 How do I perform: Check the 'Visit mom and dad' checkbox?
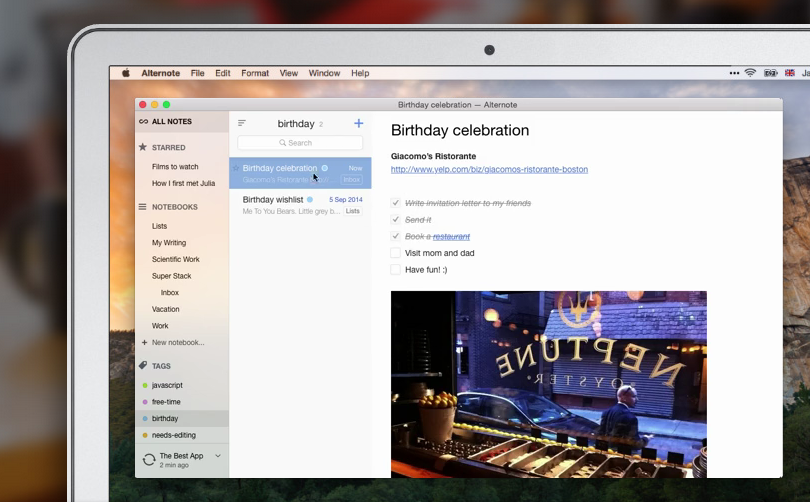pyautogui.click(x=396, y=253)
